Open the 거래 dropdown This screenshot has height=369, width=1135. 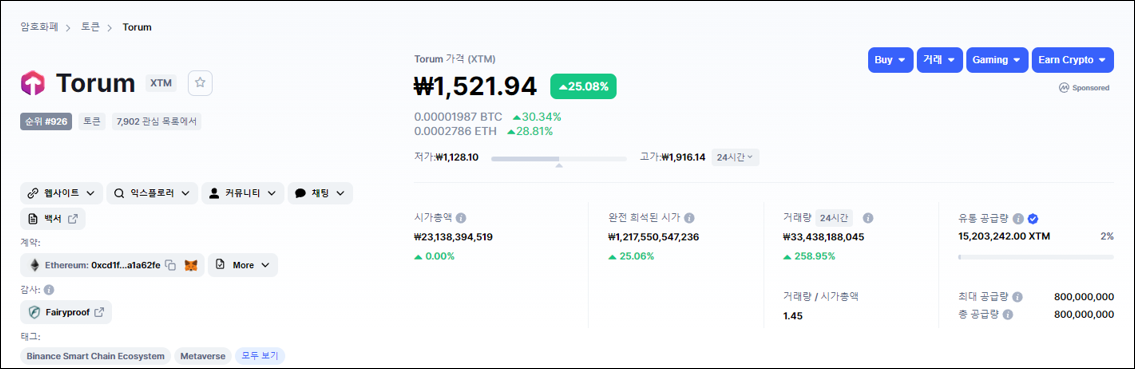click(940, 60)
